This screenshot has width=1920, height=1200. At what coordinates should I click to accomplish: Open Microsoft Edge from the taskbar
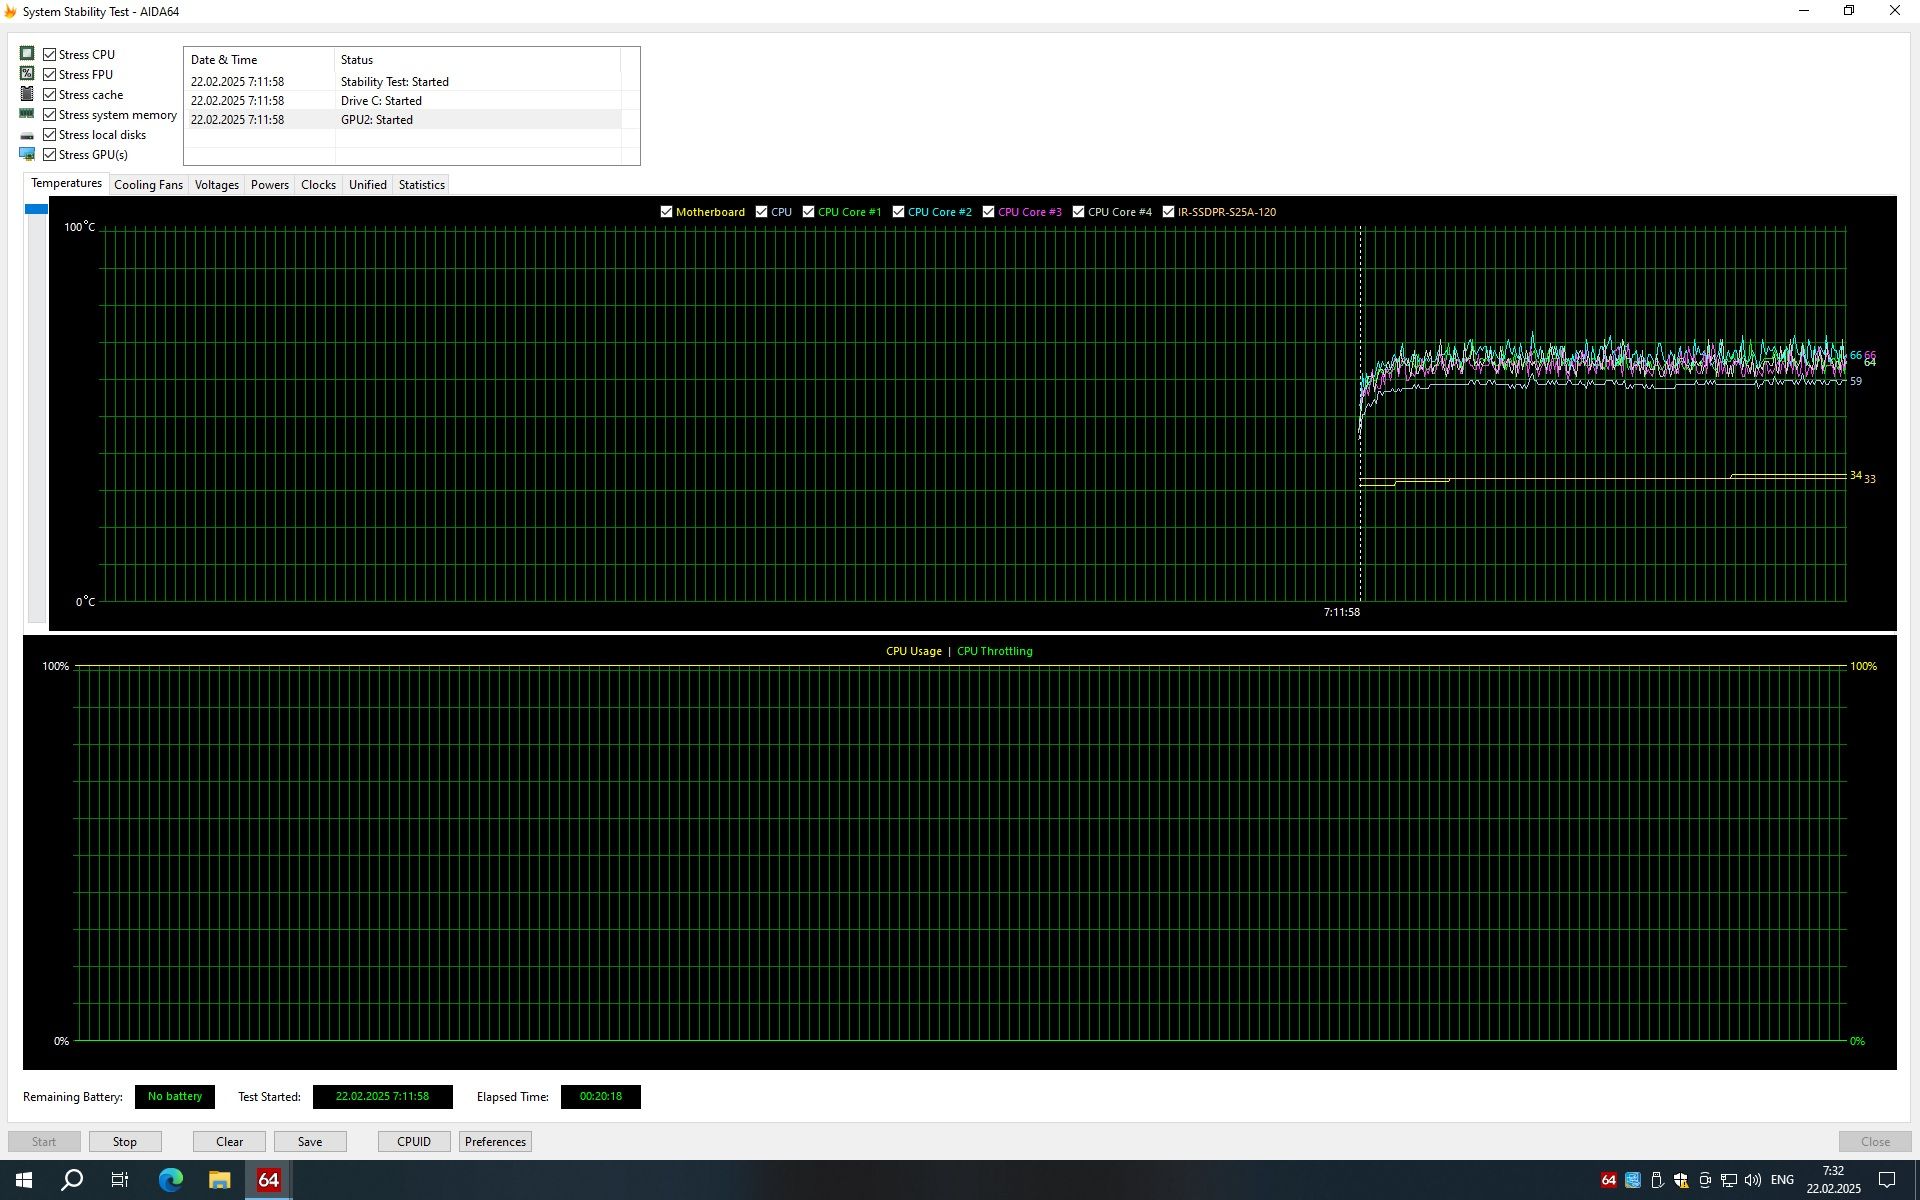[x=171, y=1180]
